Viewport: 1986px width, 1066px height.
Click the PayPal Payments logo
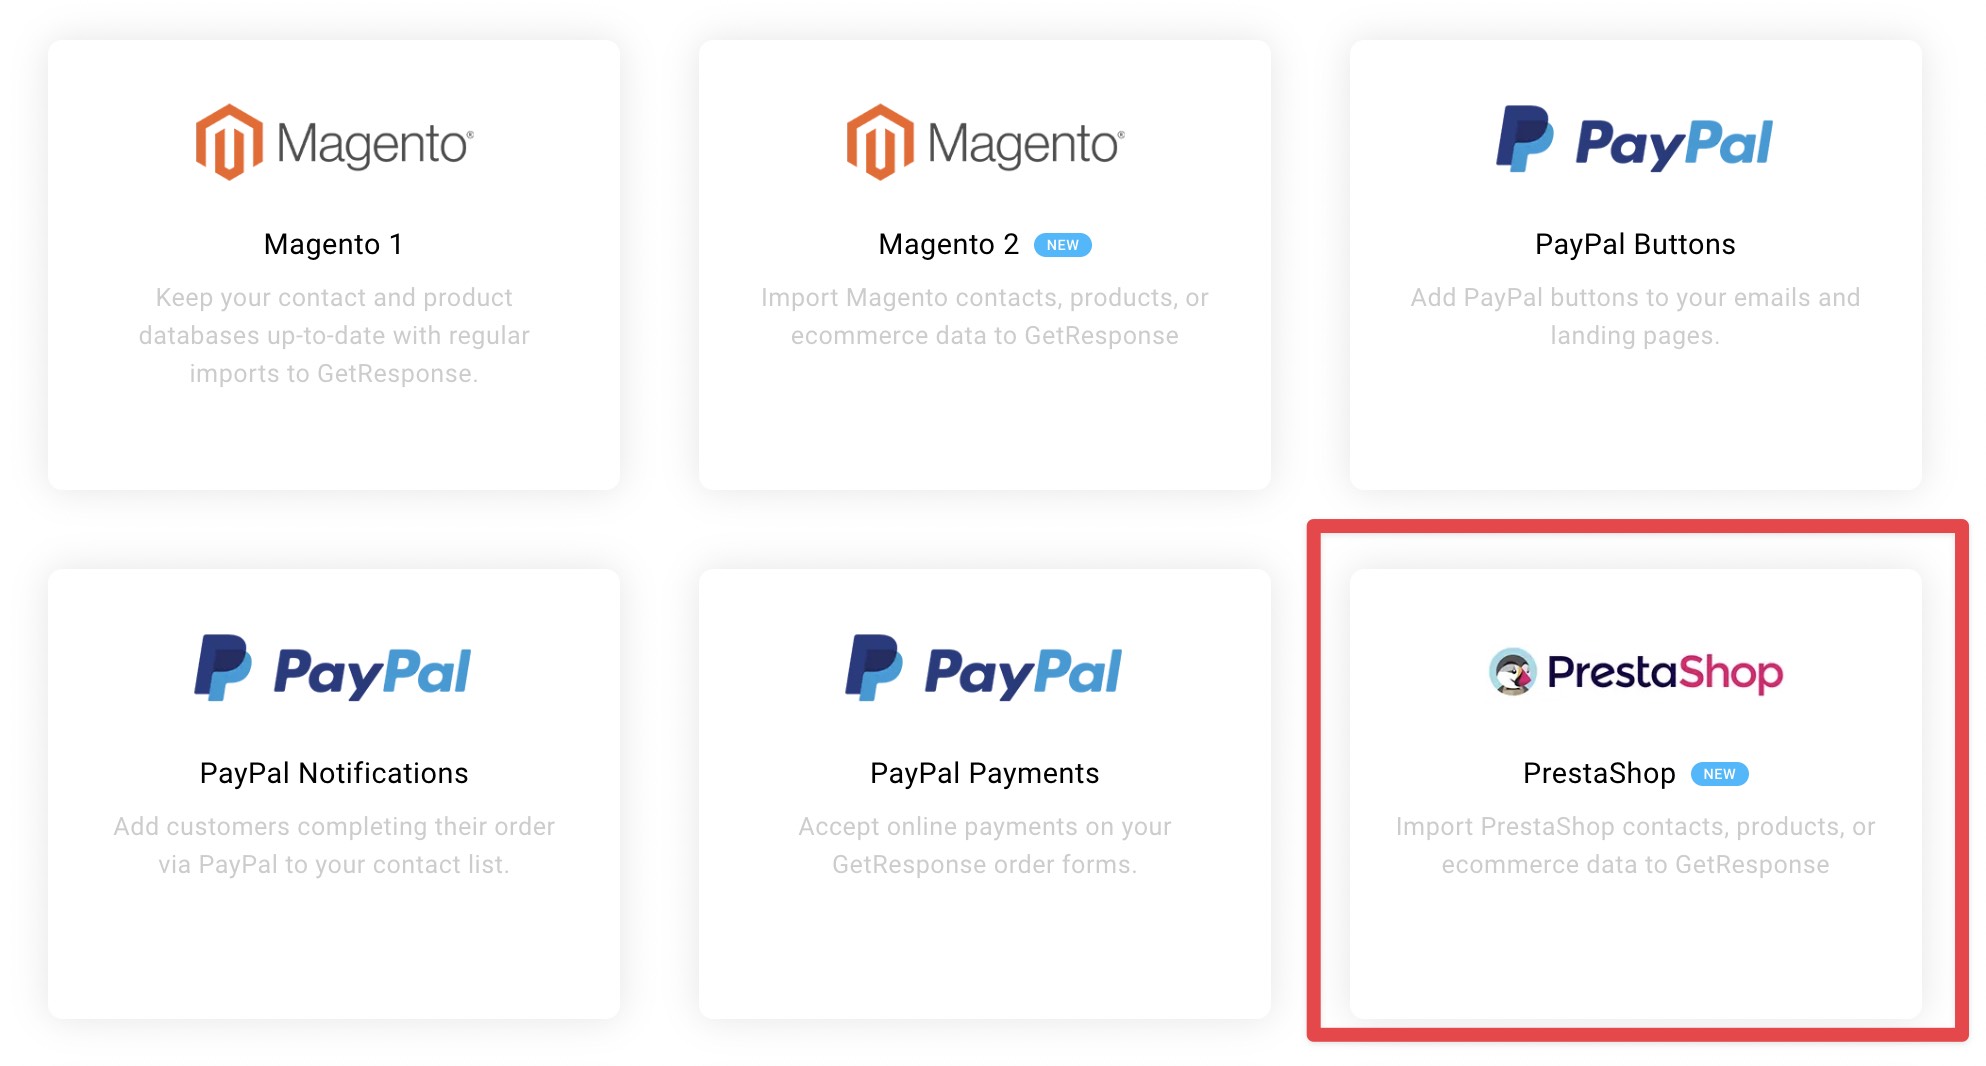pos(984,668)
